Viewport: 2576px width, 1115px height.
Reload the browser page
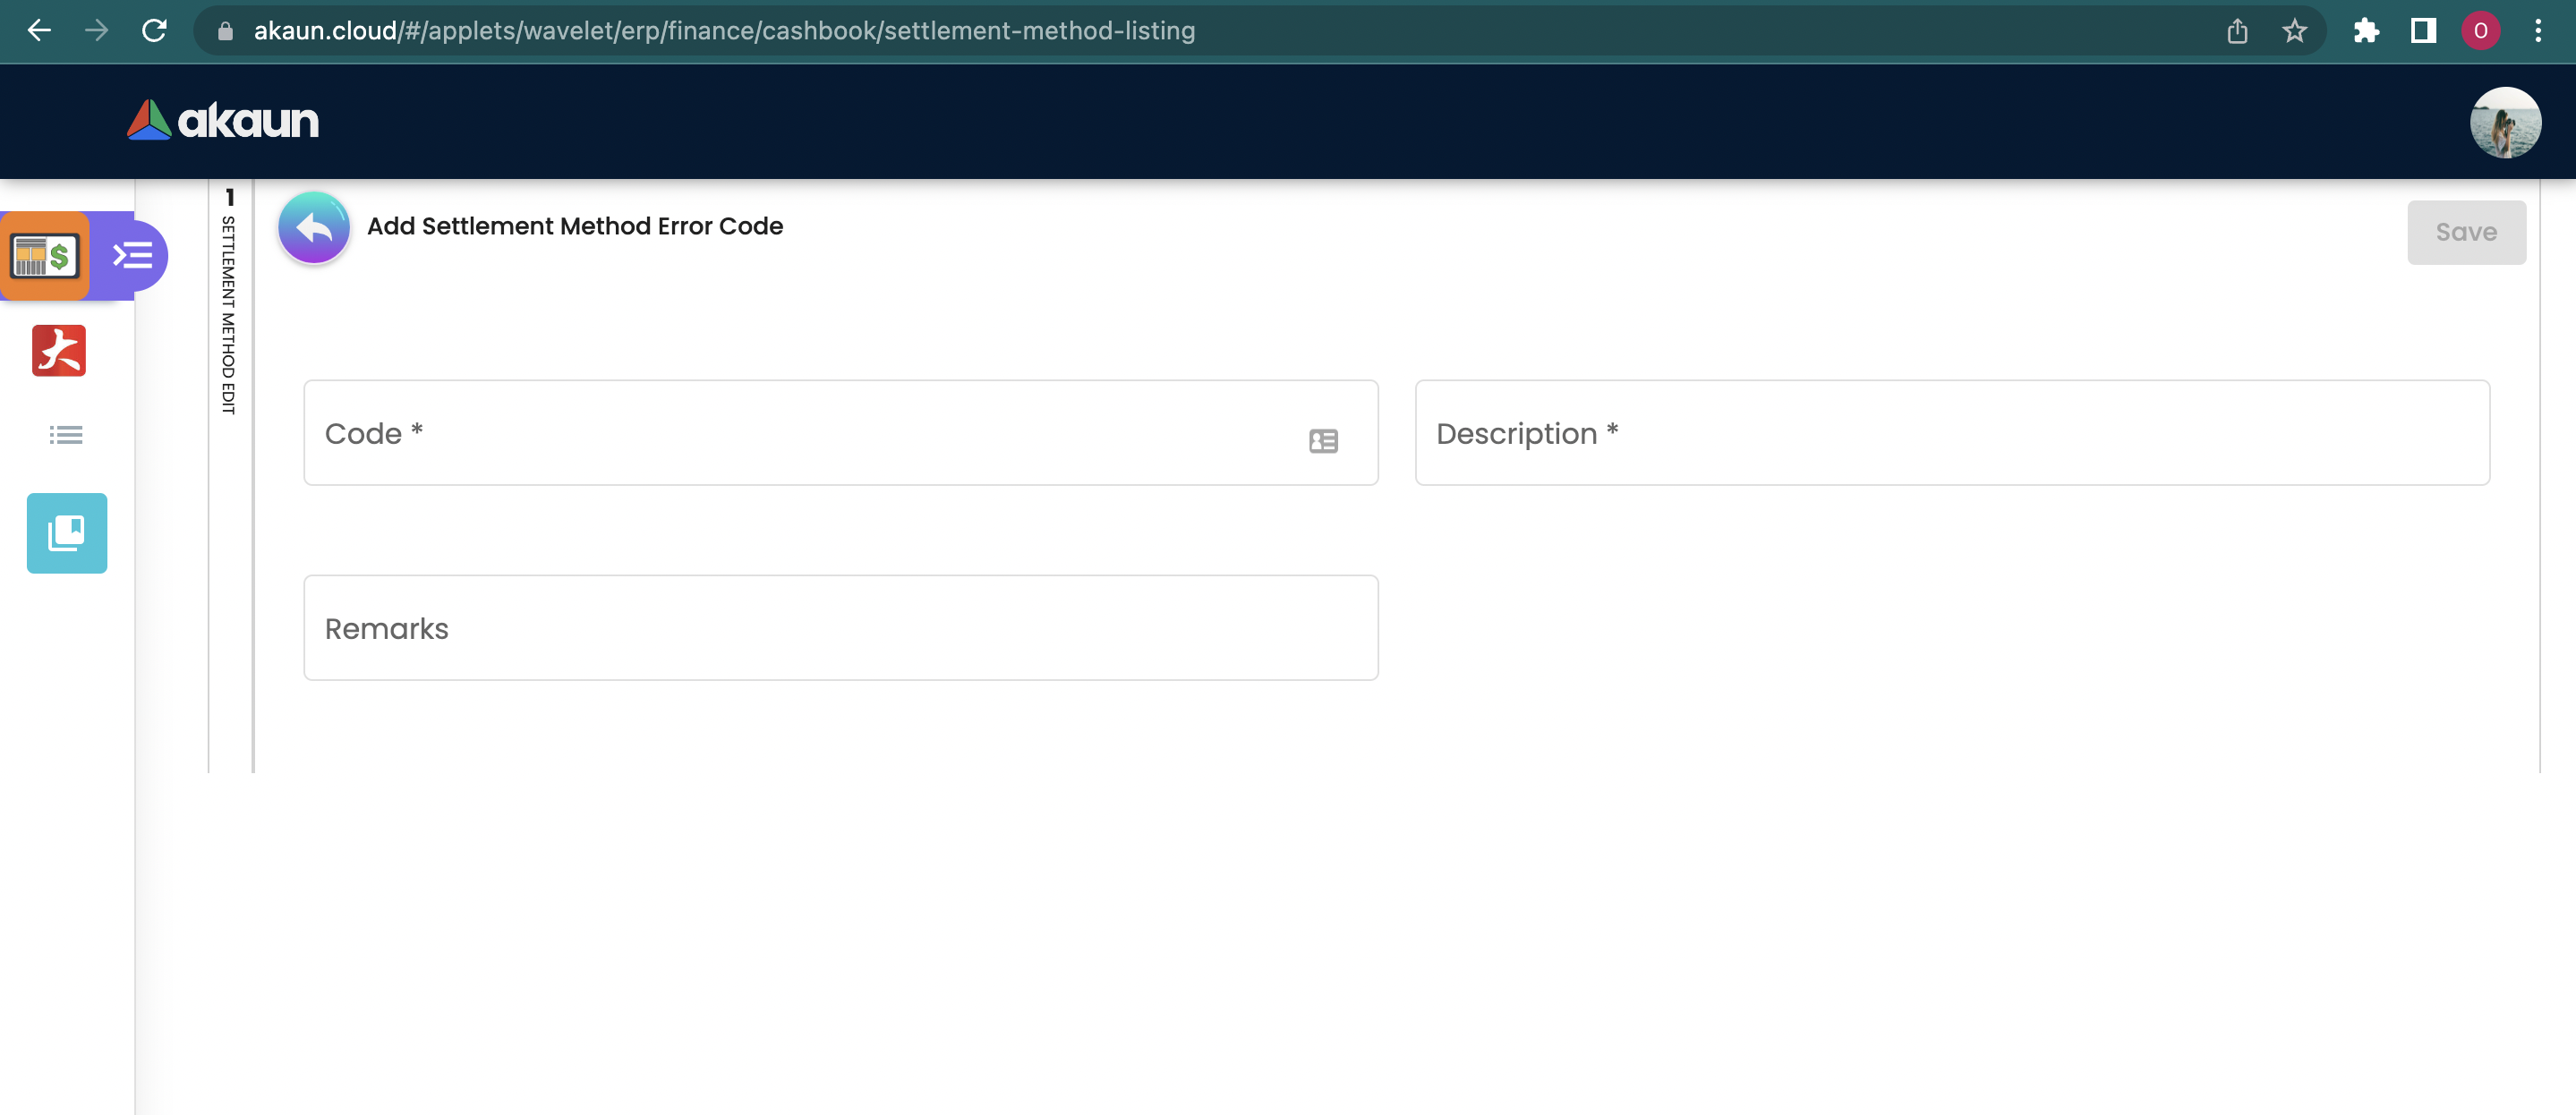click(x=154, y=31)
